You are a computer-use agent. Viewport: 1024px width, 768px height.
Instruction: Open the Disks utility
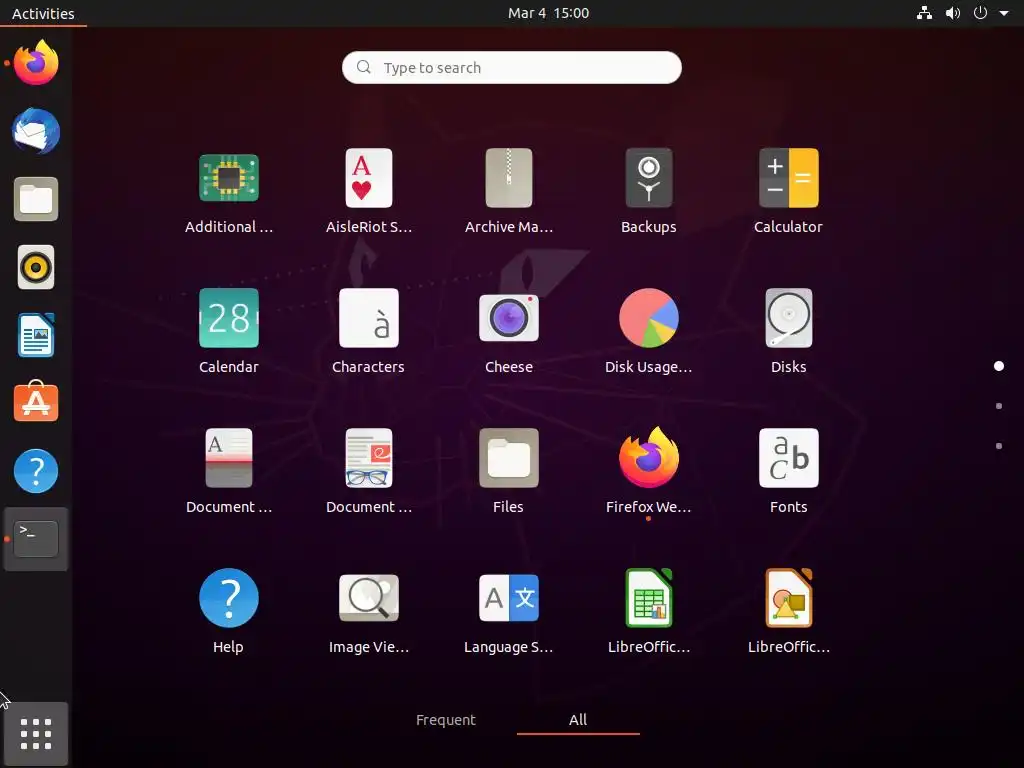pos(788,318)
